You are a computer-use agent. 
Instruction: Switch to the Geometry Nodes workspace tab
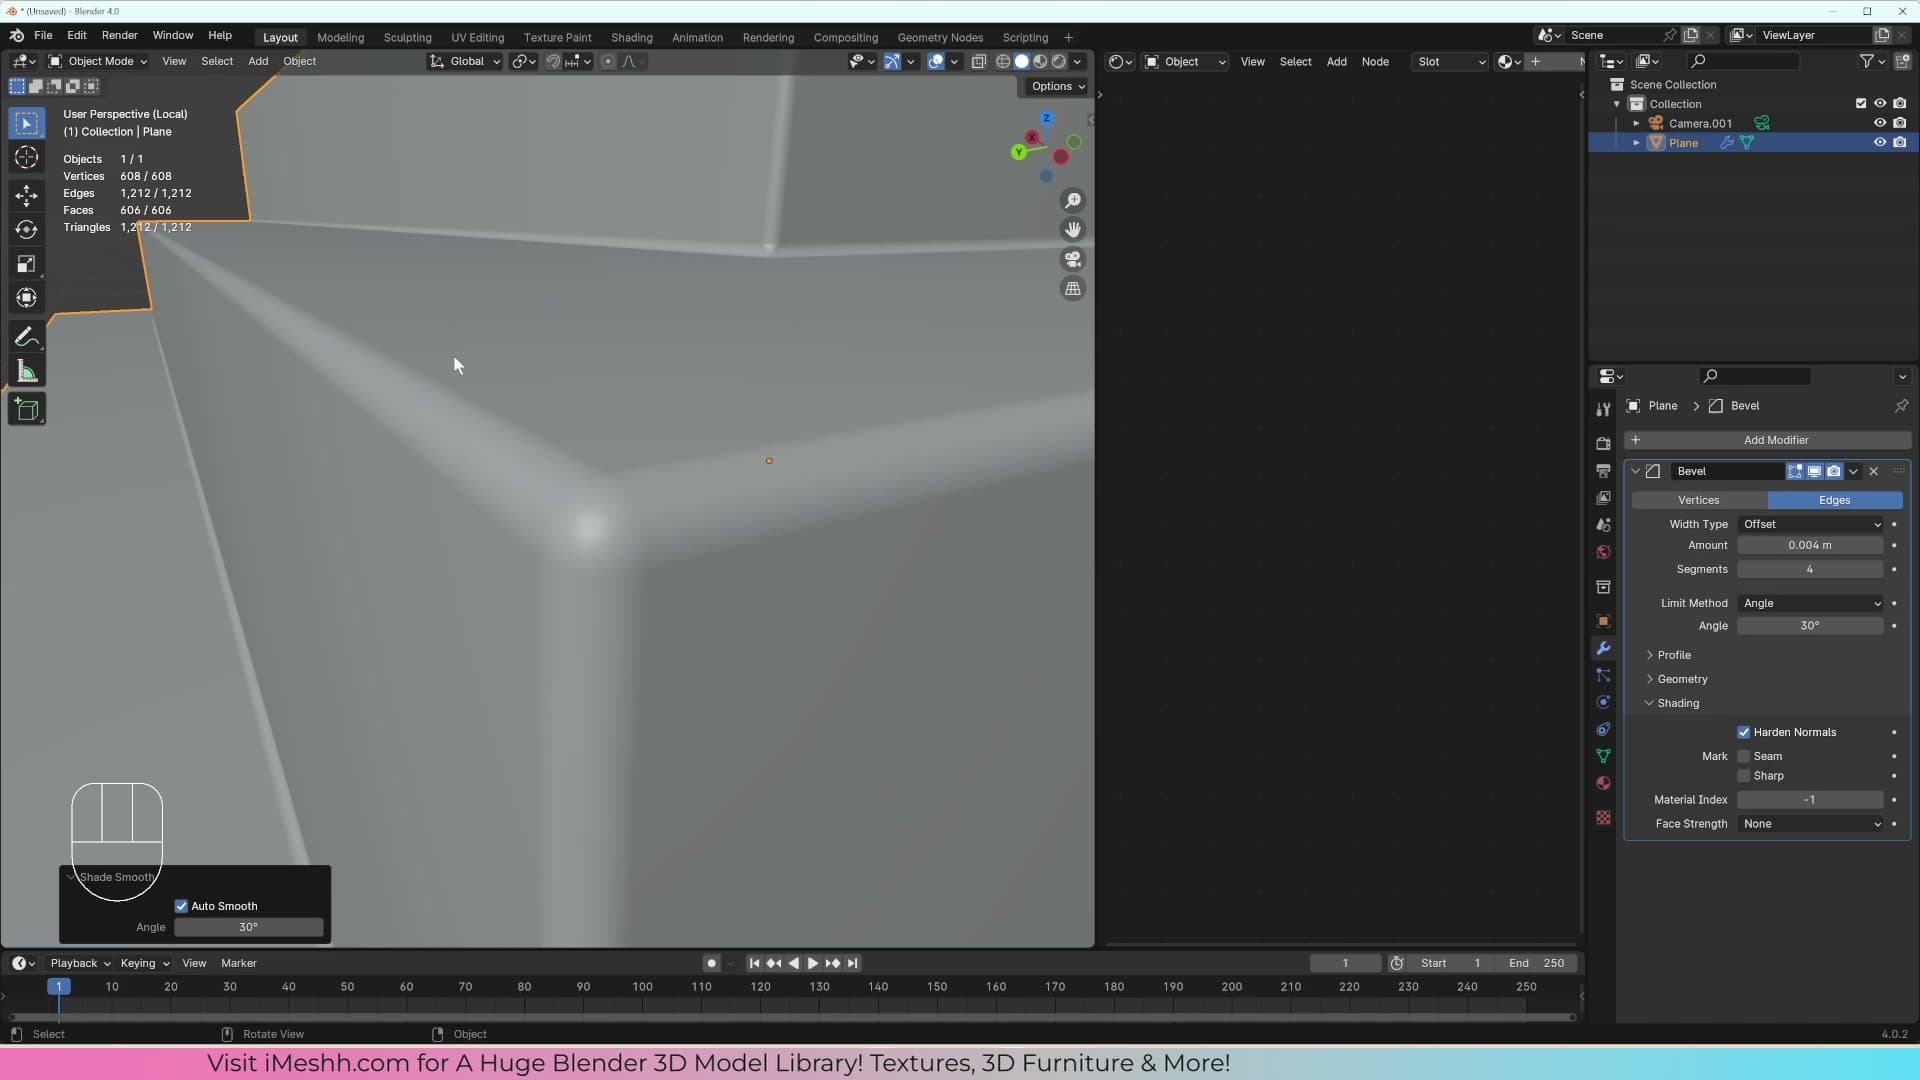pyautogui.click(x=939, y=37)
